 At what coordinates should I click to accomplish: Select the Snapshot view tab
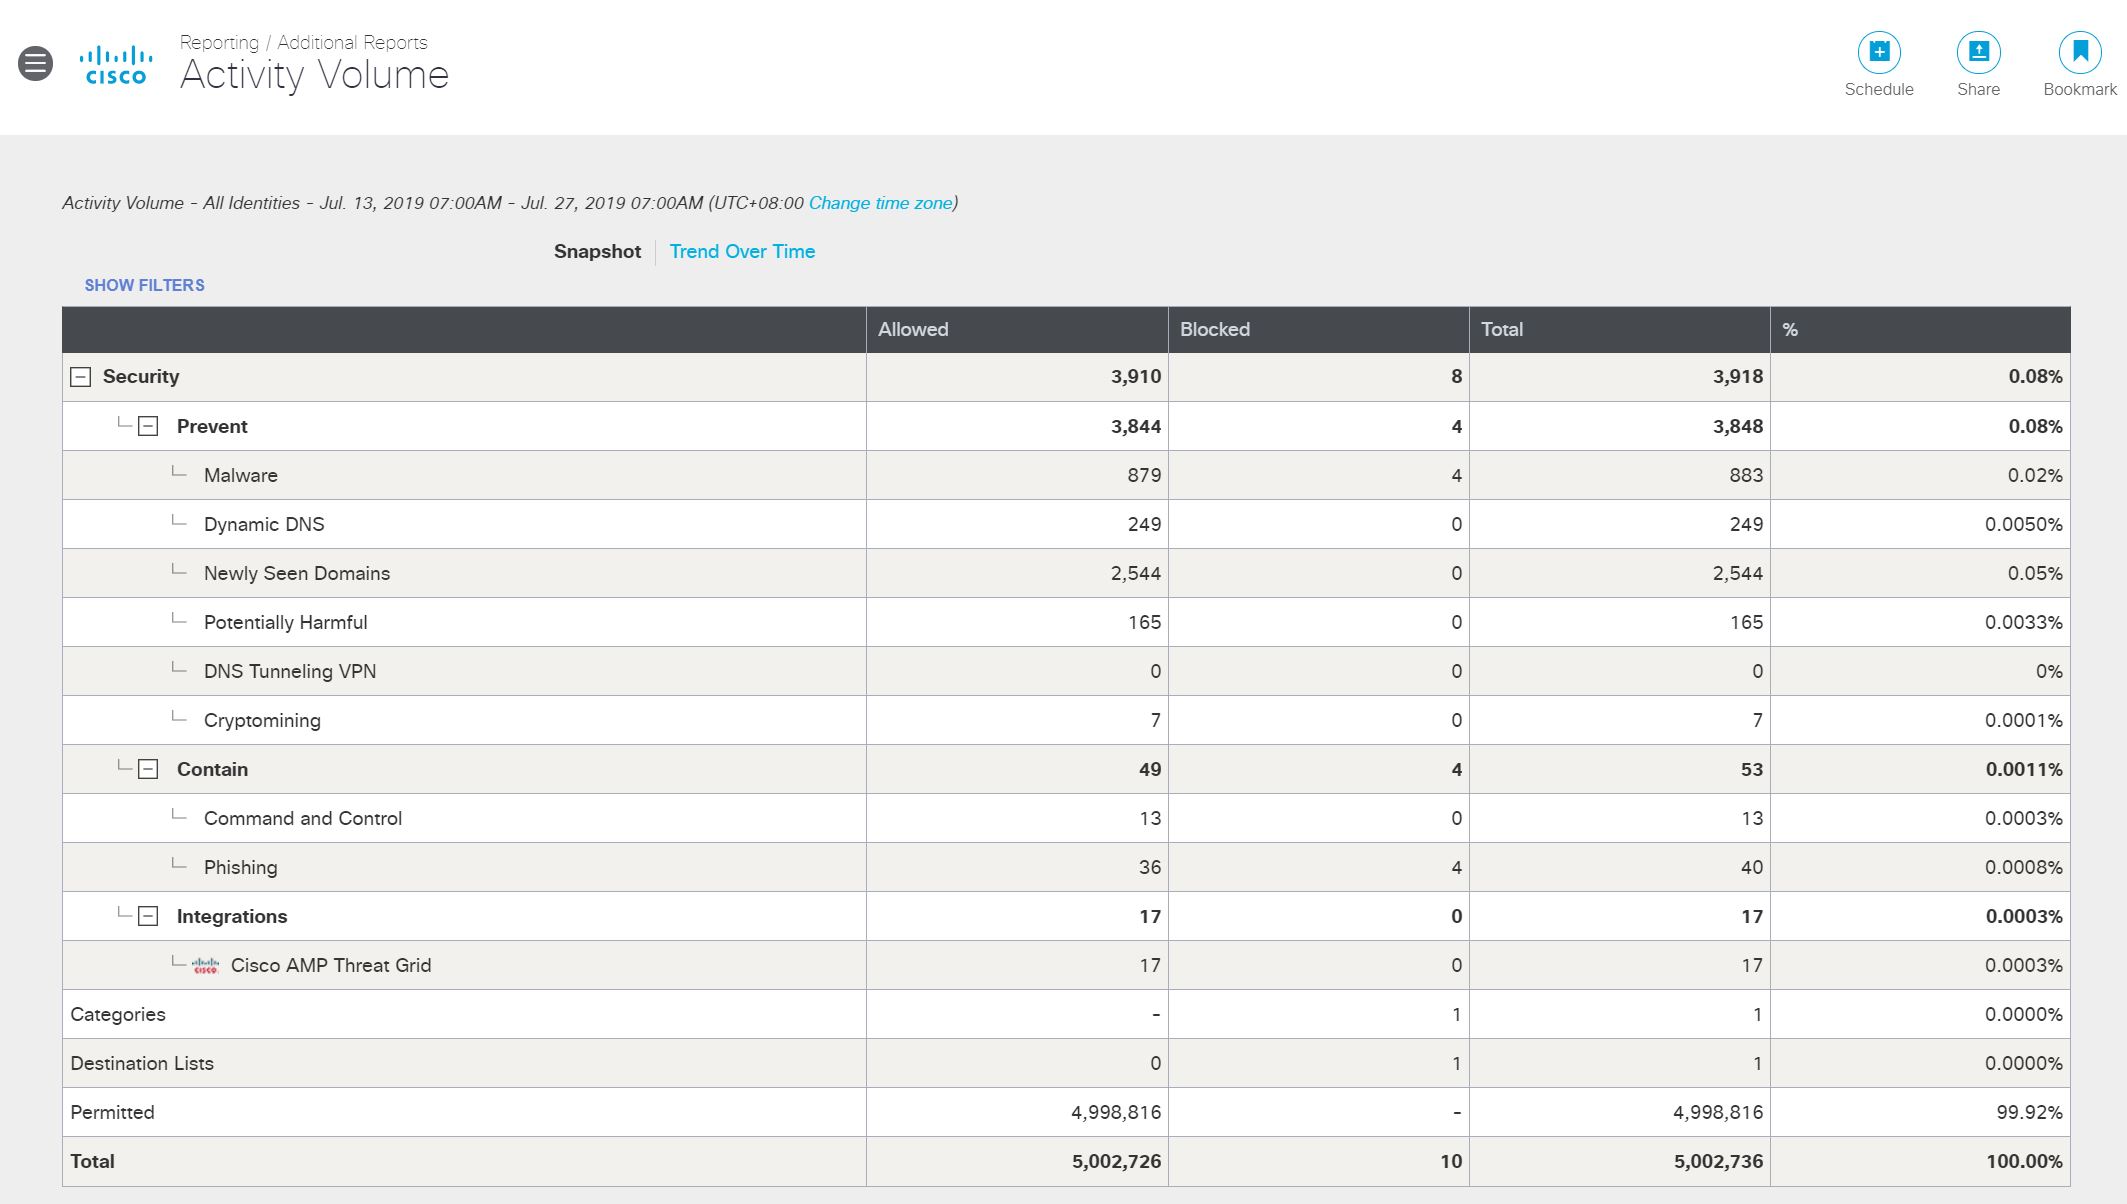point(597,252)
